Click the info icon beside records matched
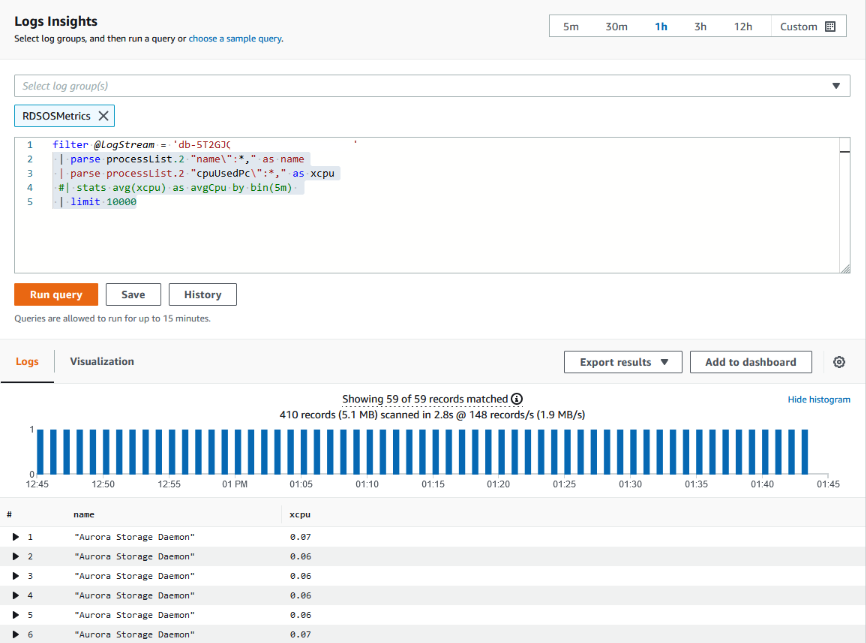Image resolution: width=866 pixels, height=643 pixels. pyautogui.click(x=516, y=398)
